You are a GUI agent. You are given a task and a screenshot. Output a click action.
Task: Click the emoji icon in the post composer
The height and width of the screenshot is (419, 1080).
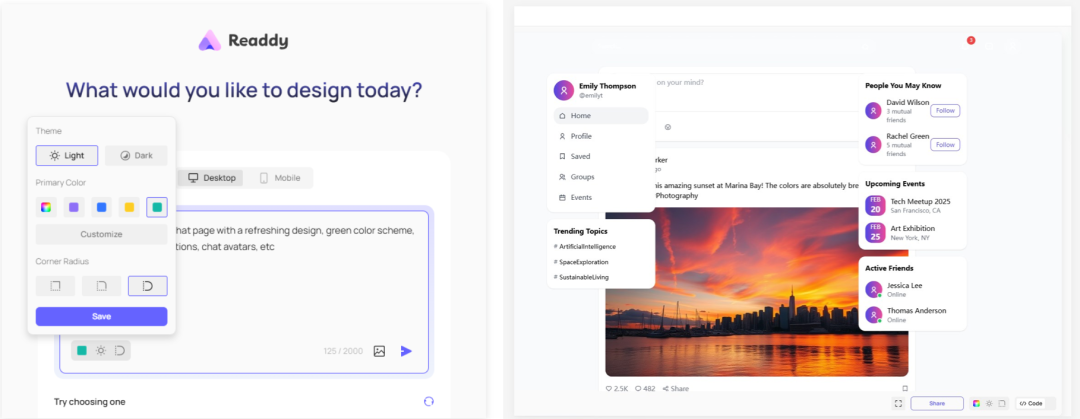pos(667,127)
